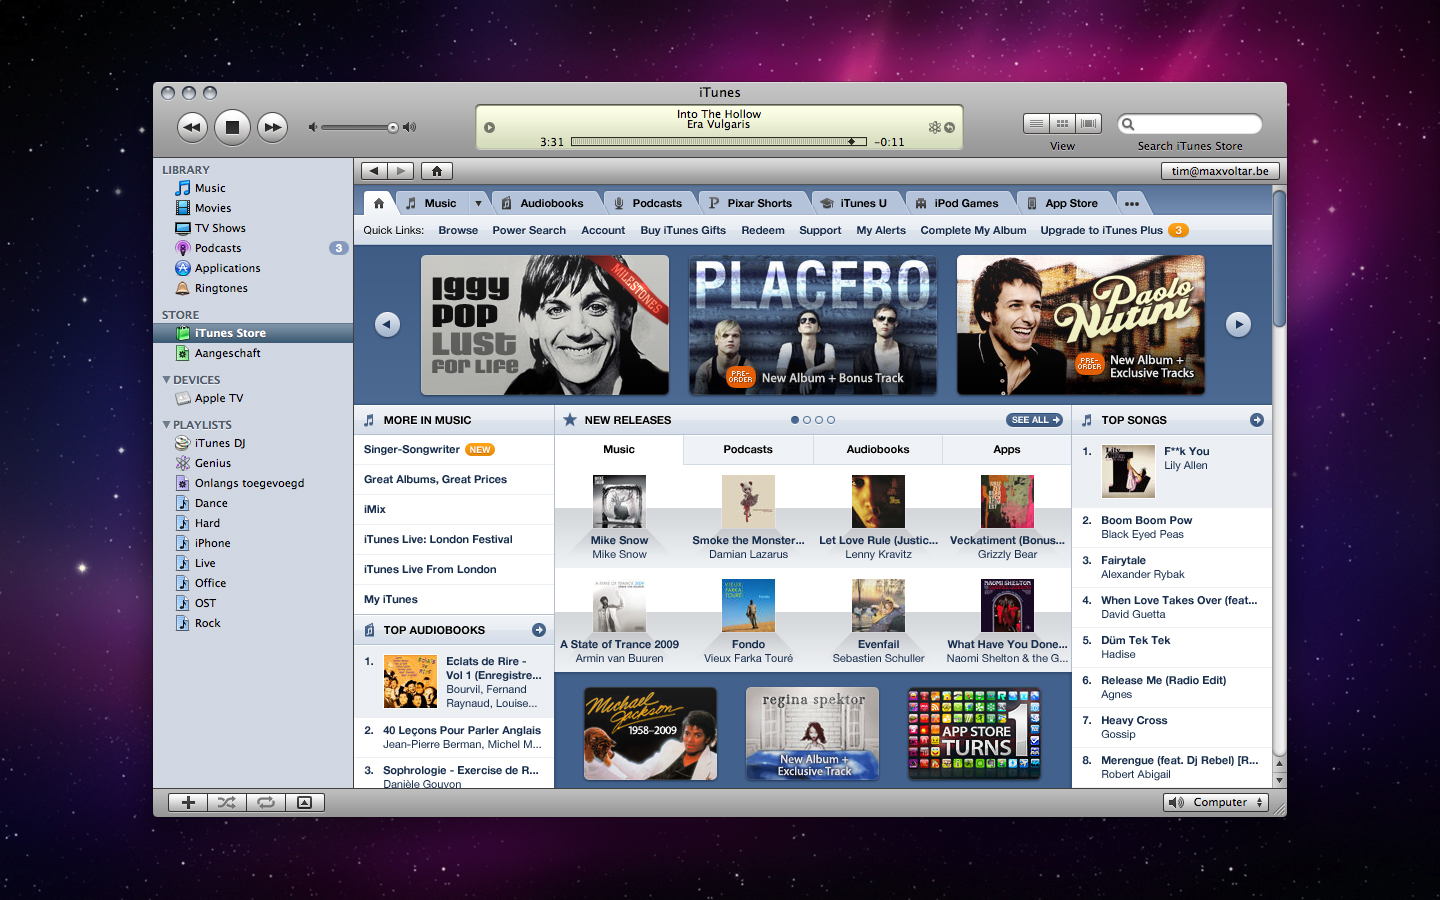
Task: Open the Computer speaker output dropdown
Action: [x=1216, y=802]
